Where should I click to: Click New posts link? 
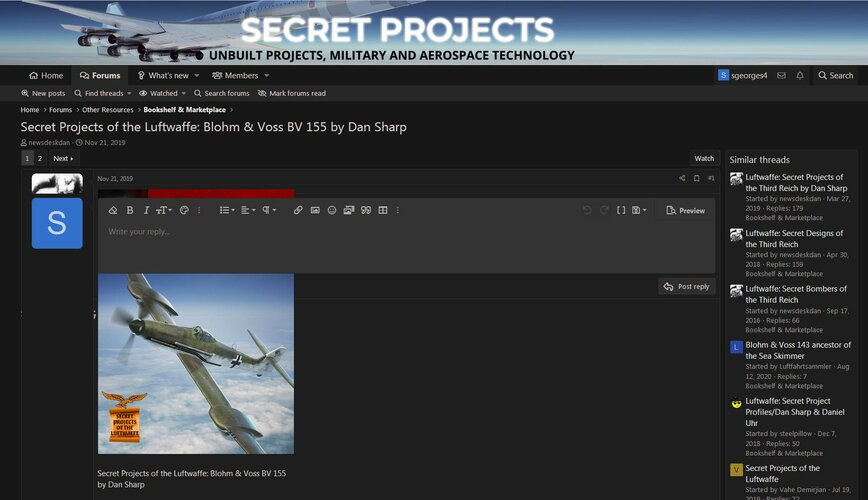pos(43,94)
